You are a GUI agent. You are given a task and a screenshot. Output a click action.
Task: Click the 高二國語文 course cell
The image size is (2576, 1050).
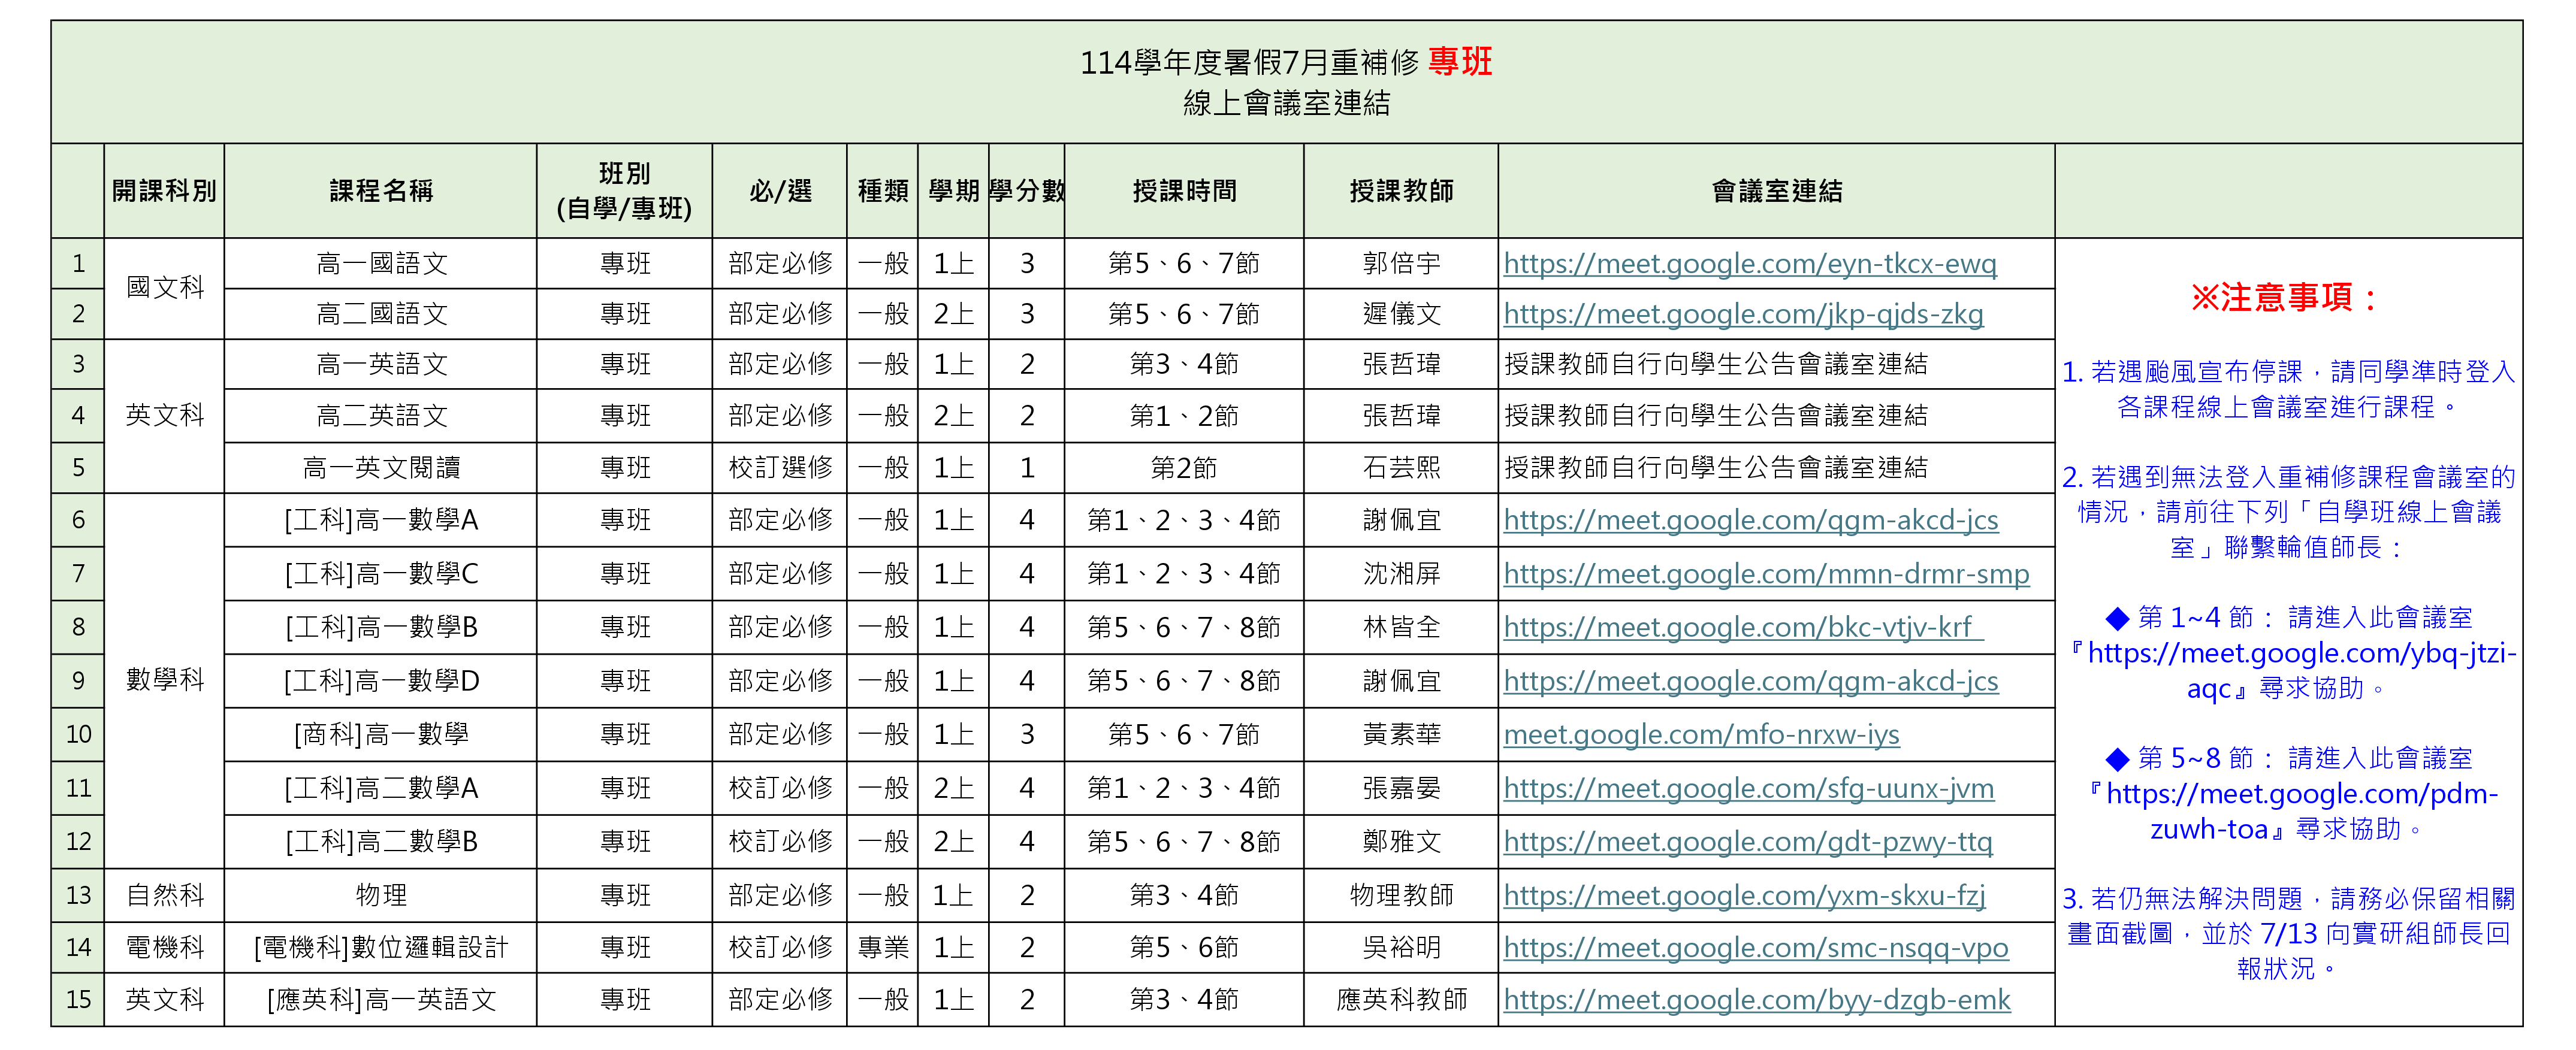click(381, 314)
